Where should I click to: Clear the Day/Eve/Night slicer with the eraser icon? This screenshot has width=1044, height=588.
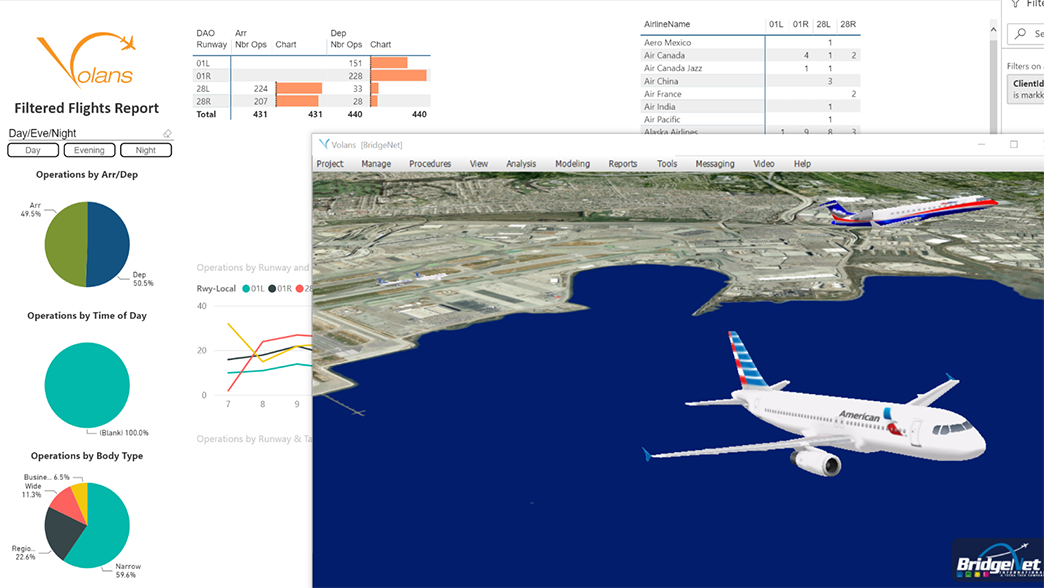(x=167, y=133)
